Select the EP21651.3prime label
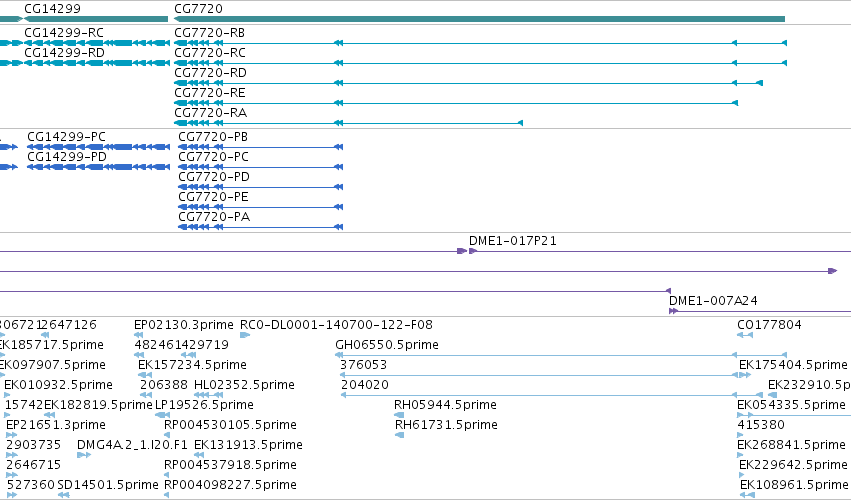 (56, 426)
